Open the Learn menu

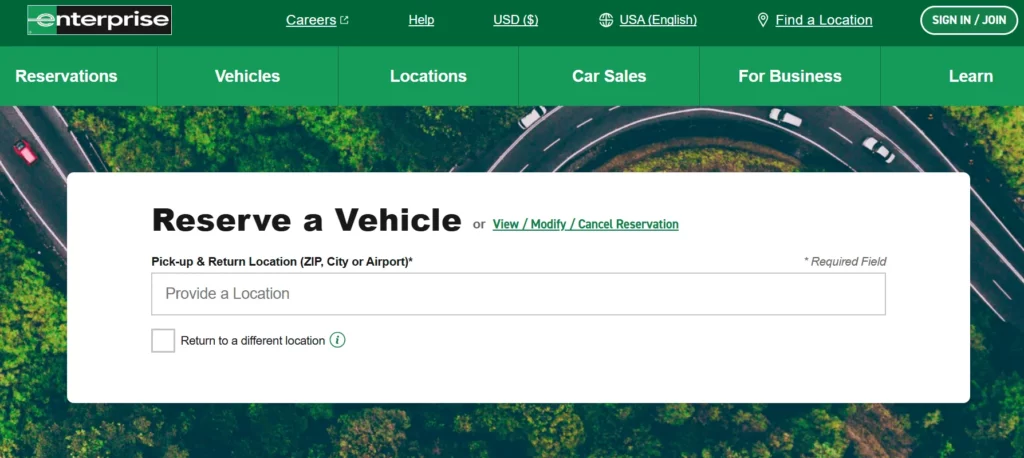(970, 76)
